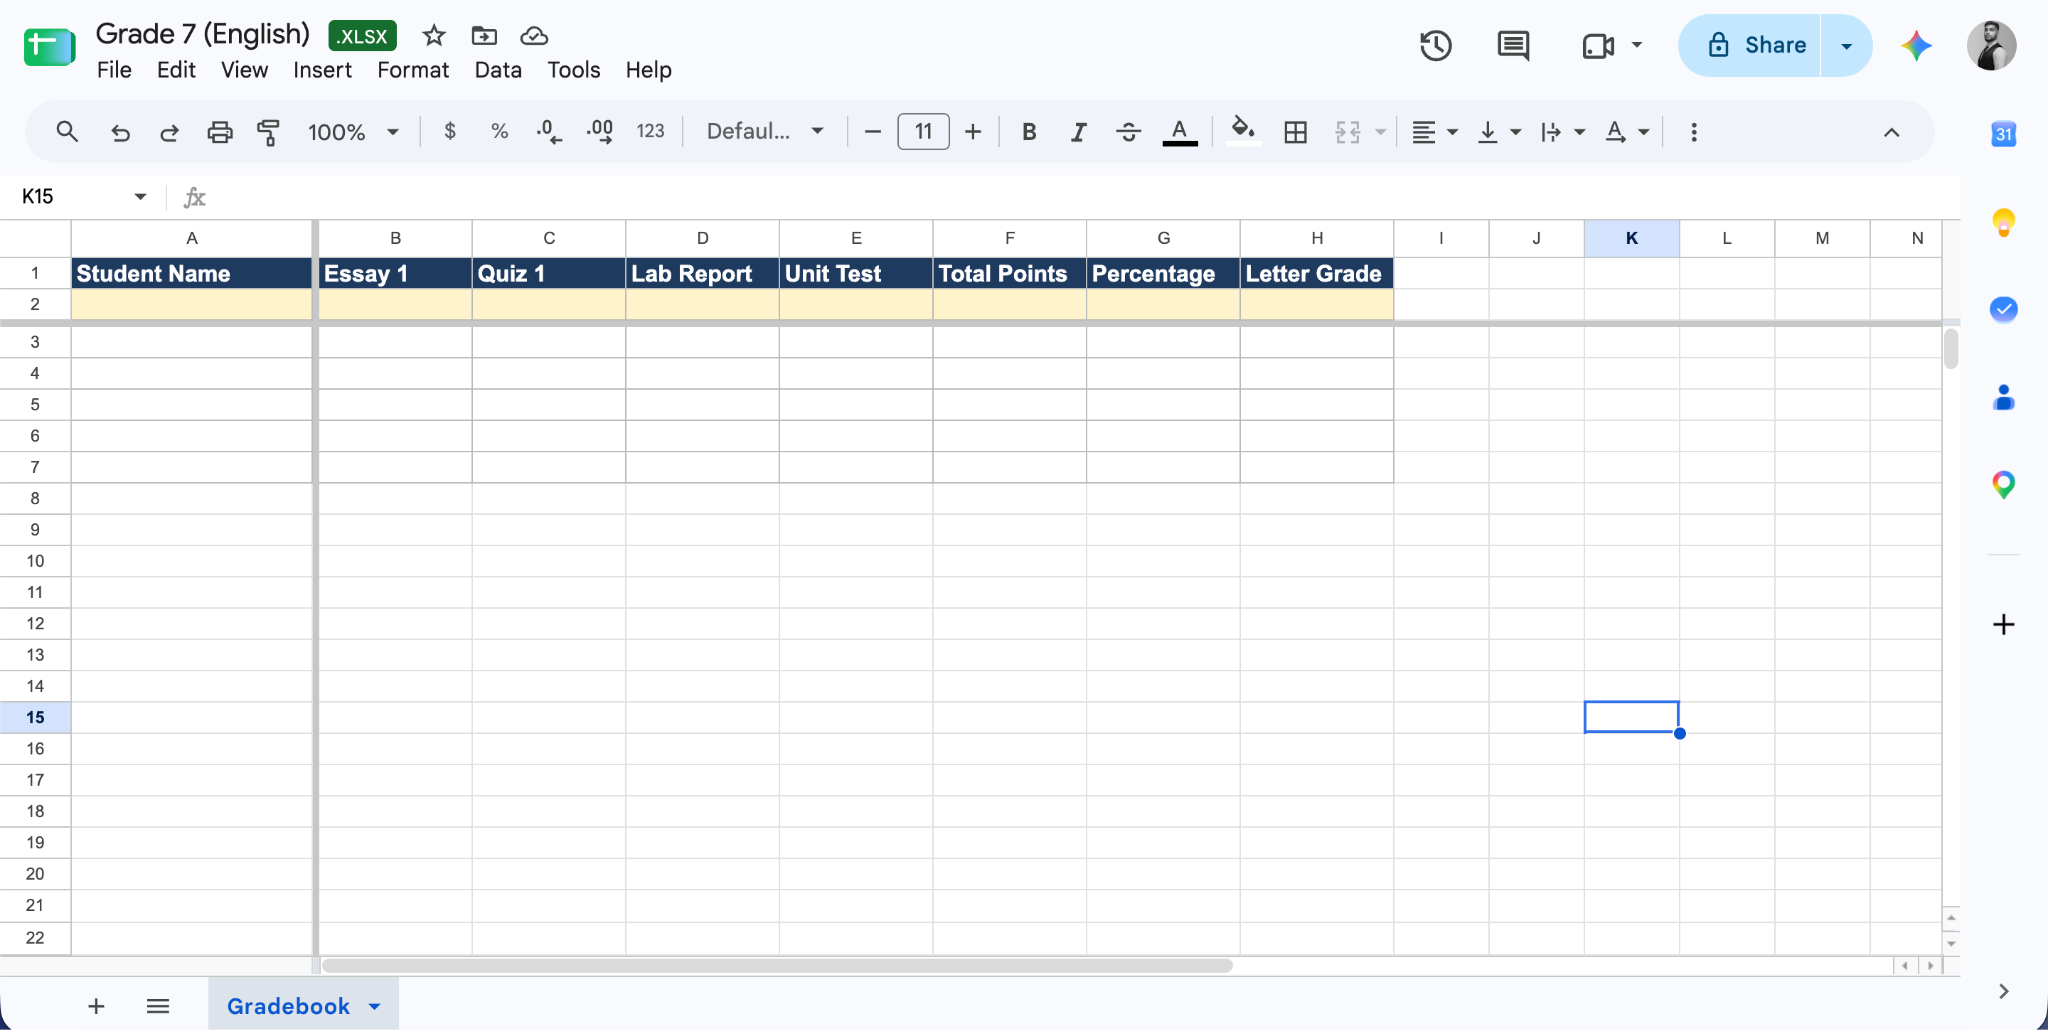Open version history clock icon
This screenshot has height=1030, width=2048.
tap(1436, 45)
